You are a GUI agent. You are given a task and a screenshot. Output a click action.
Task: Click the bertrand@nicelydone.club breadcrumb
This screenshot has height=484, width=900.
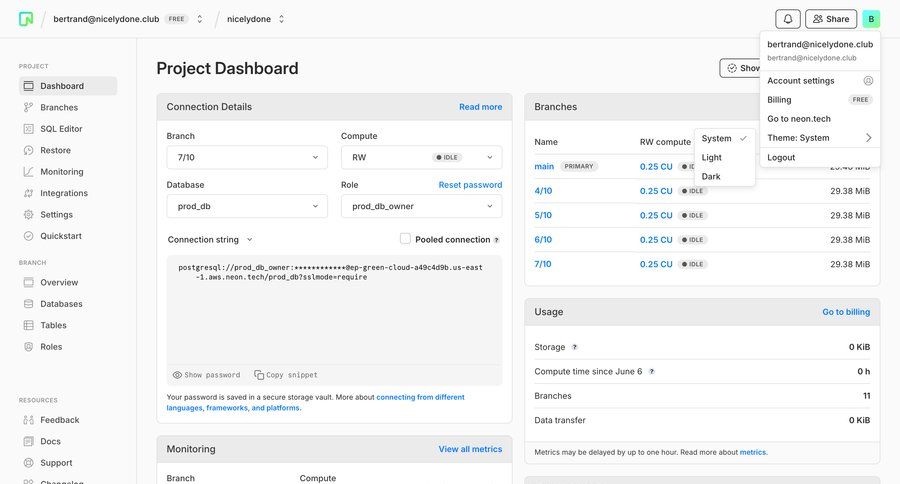[x=106, y=19]
